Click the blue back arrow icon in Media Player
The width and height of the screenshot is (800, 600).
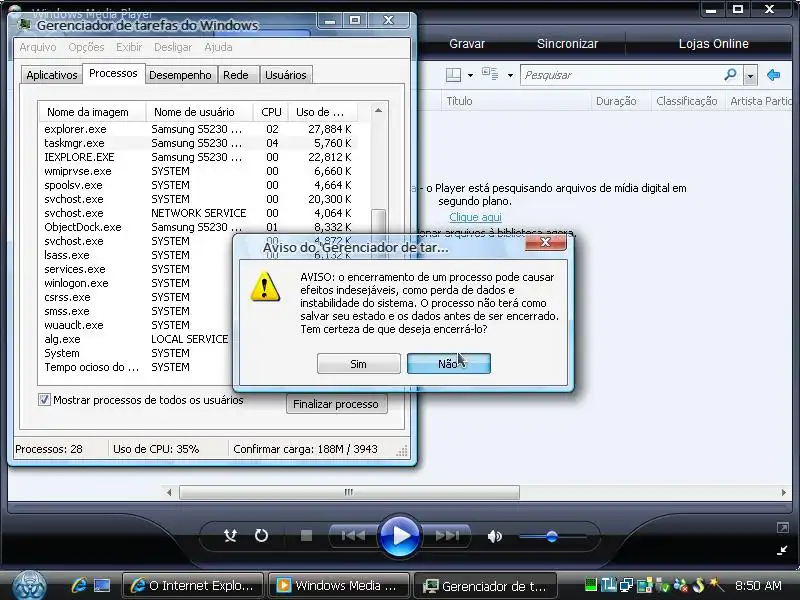(x=773, y=75)
